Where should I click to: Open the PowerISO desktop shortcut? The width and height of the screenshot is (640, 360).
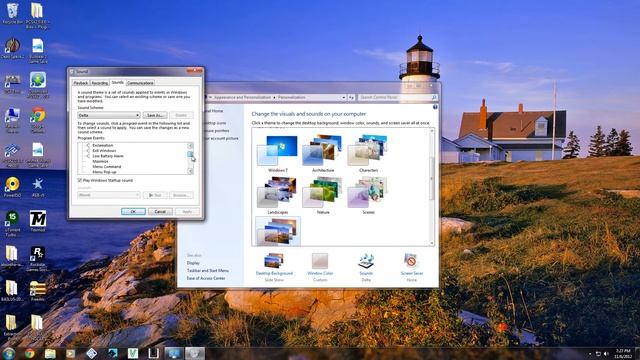click(12, 187)
